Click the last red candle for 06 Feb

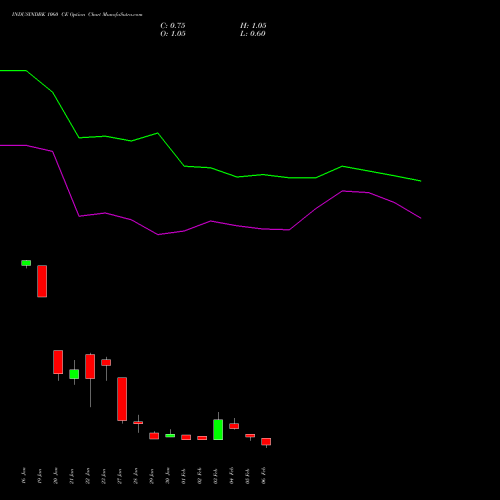[266, 442]
